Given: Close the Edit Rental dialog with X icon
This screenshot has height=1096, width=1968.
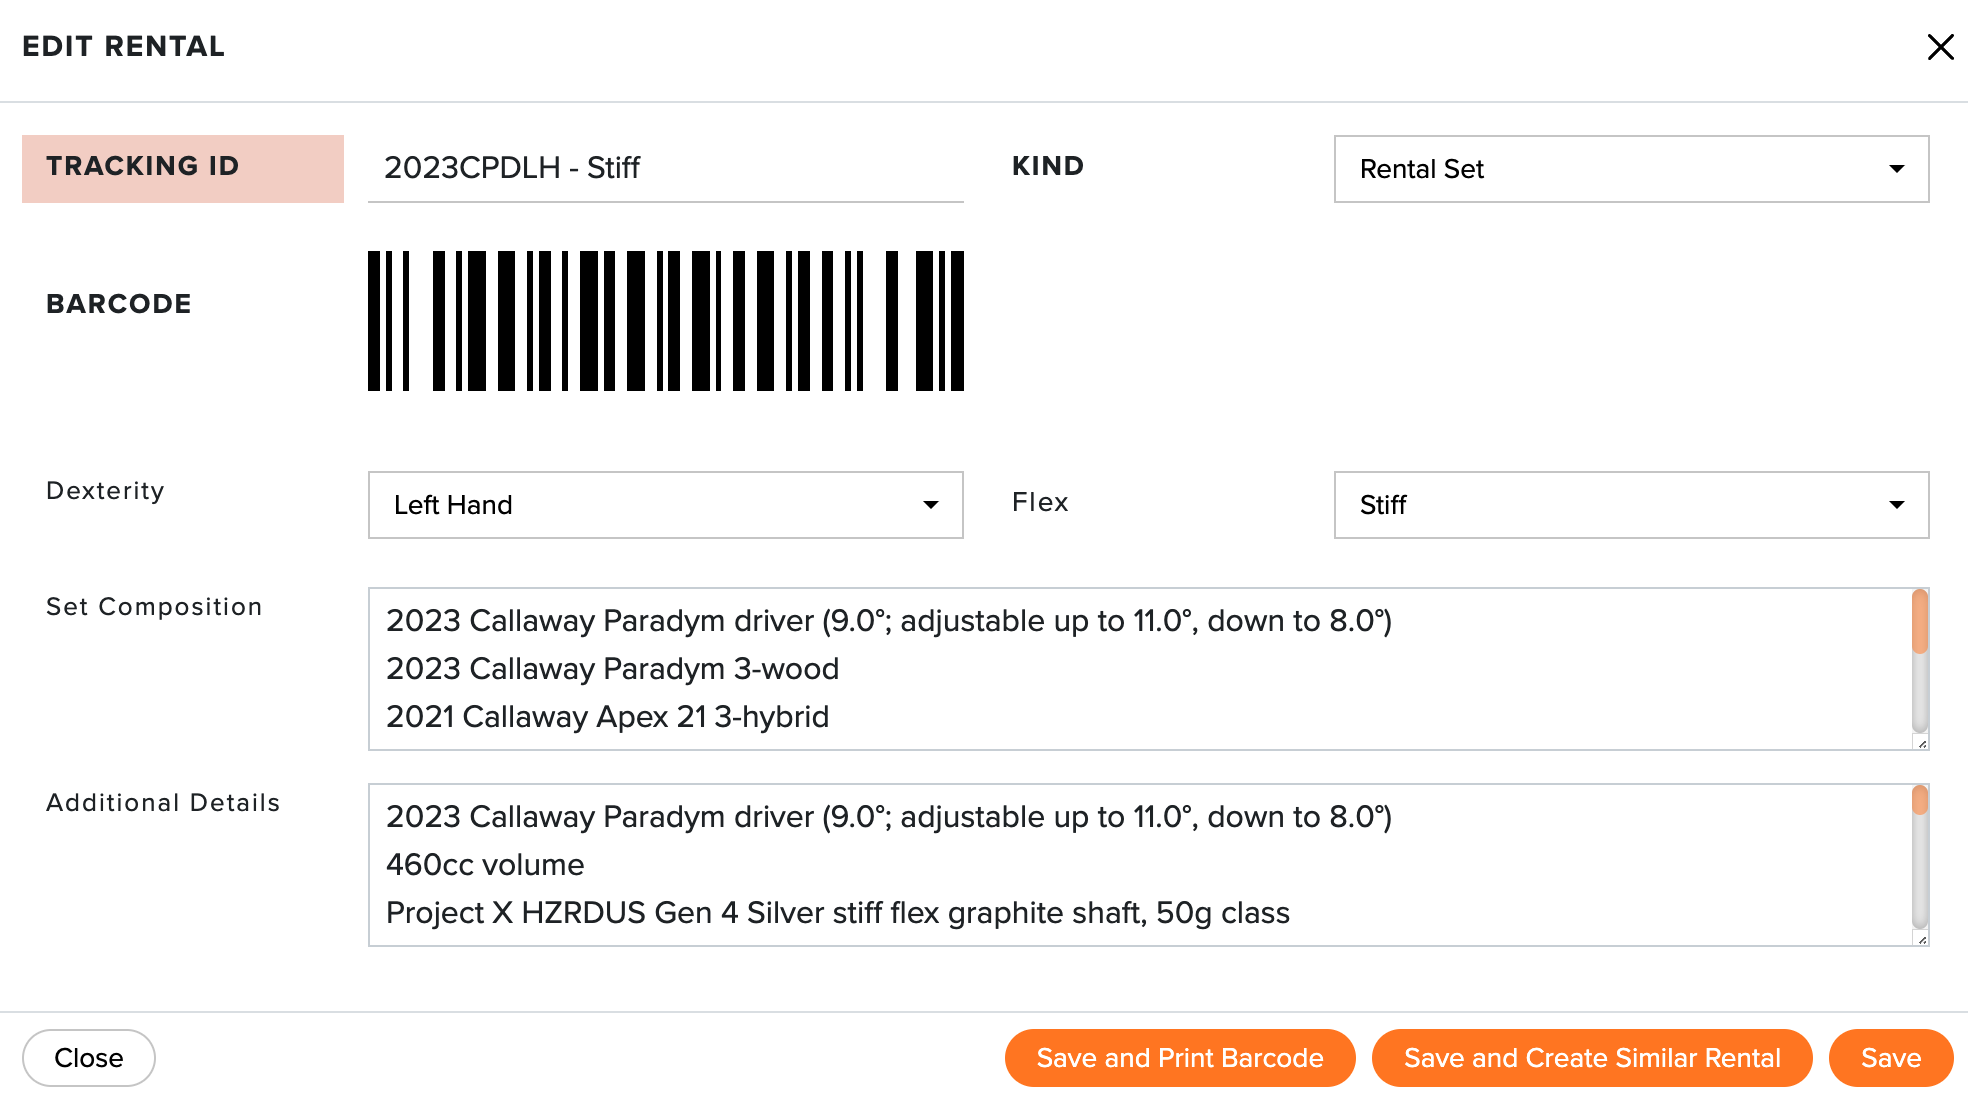Looking at the screenshot, I should 1940,47.
